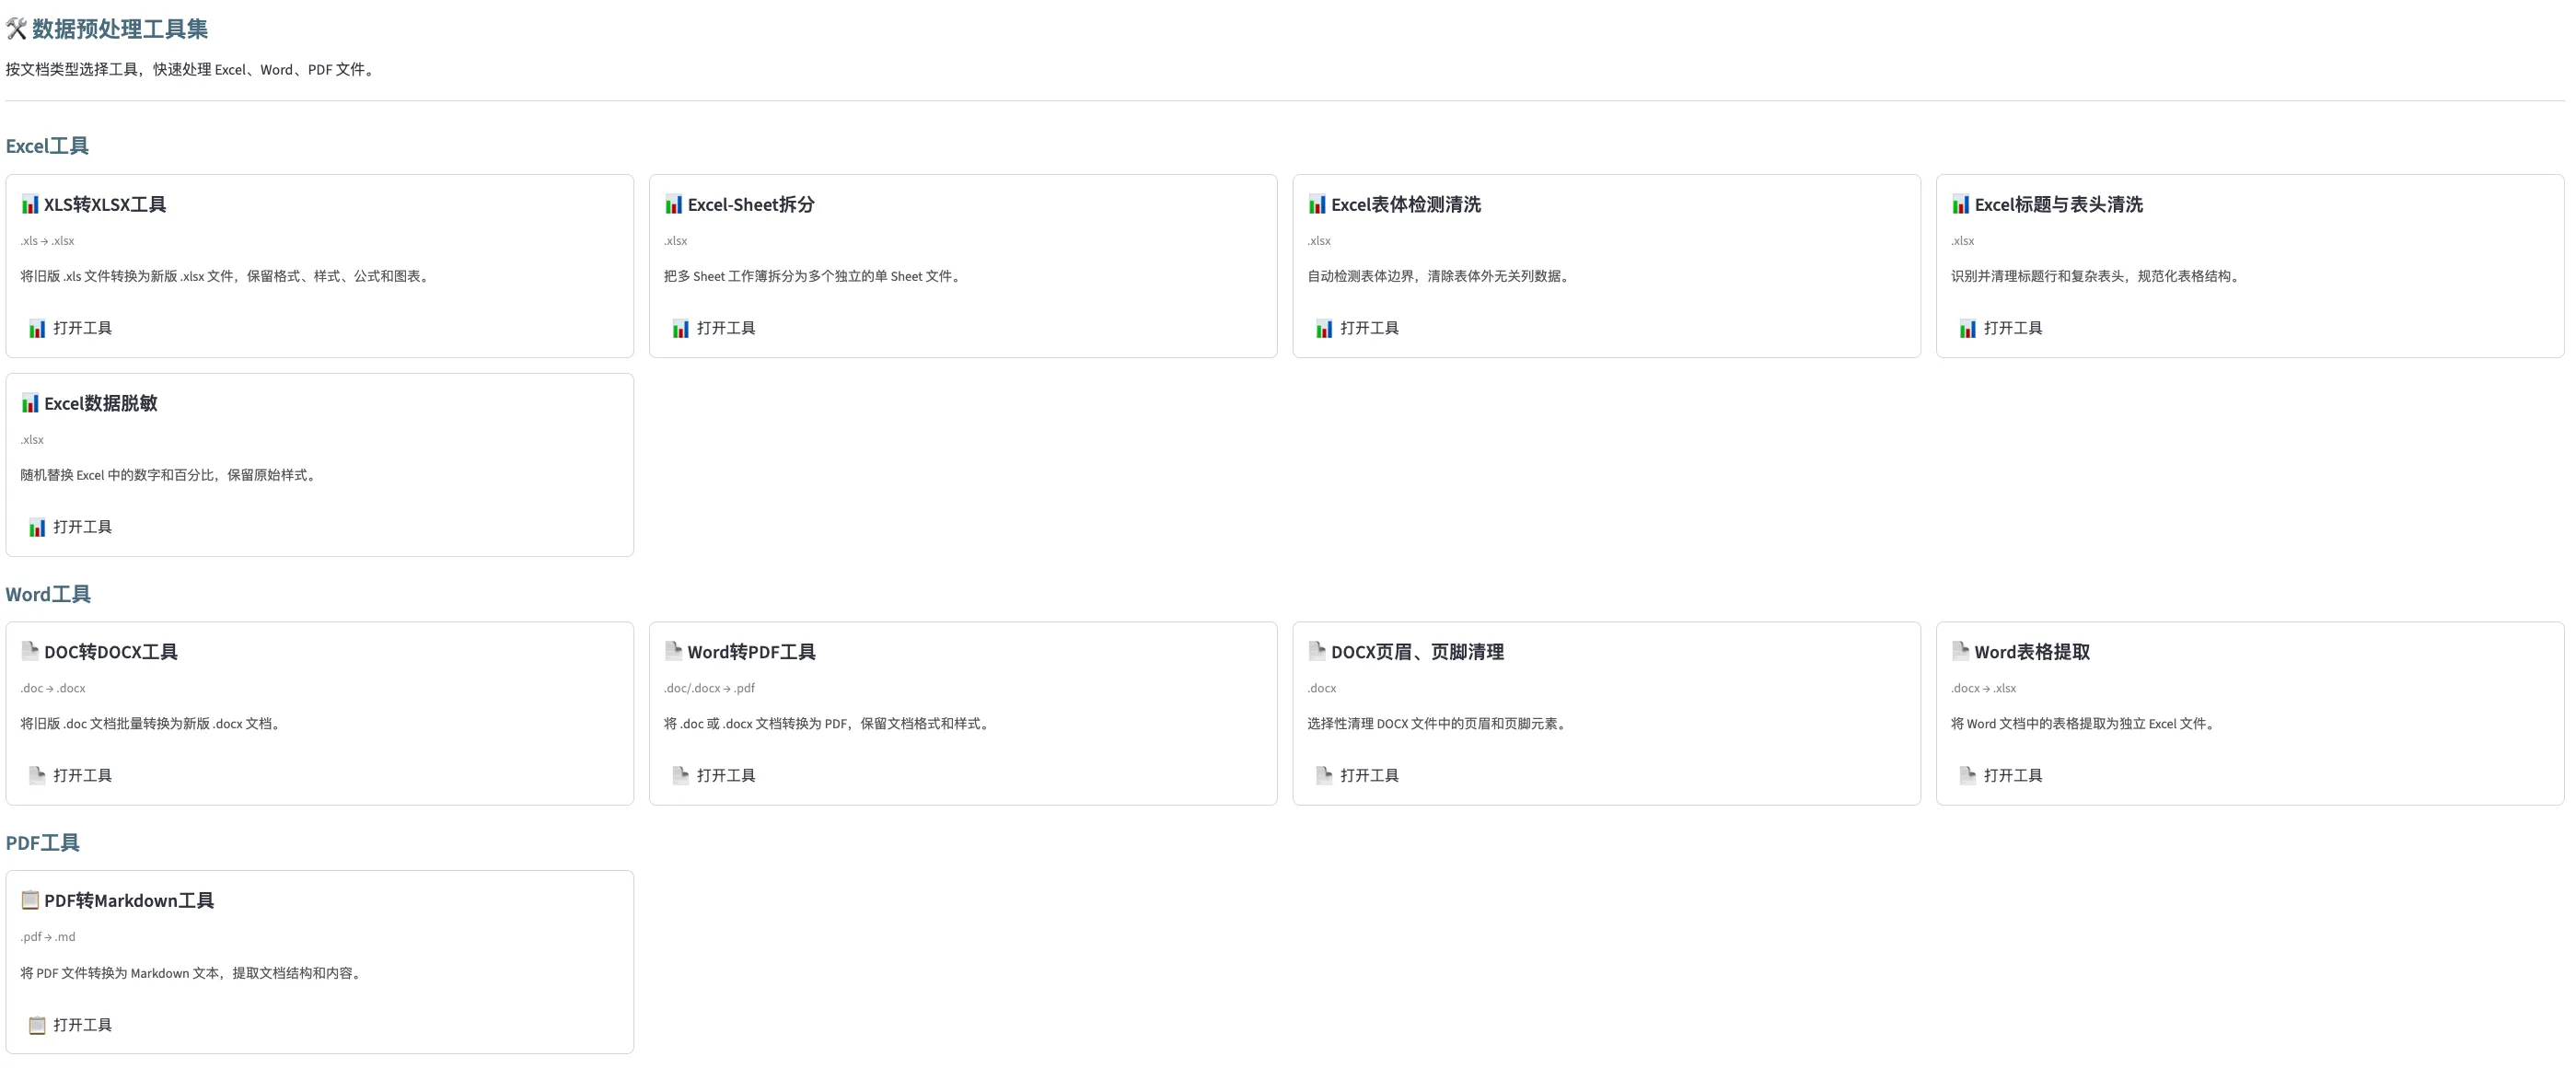Click document icon beside DOC转DOCX工具 title
The width and height of the screenshot is (2576, 1068).
(x=30, y=651)
